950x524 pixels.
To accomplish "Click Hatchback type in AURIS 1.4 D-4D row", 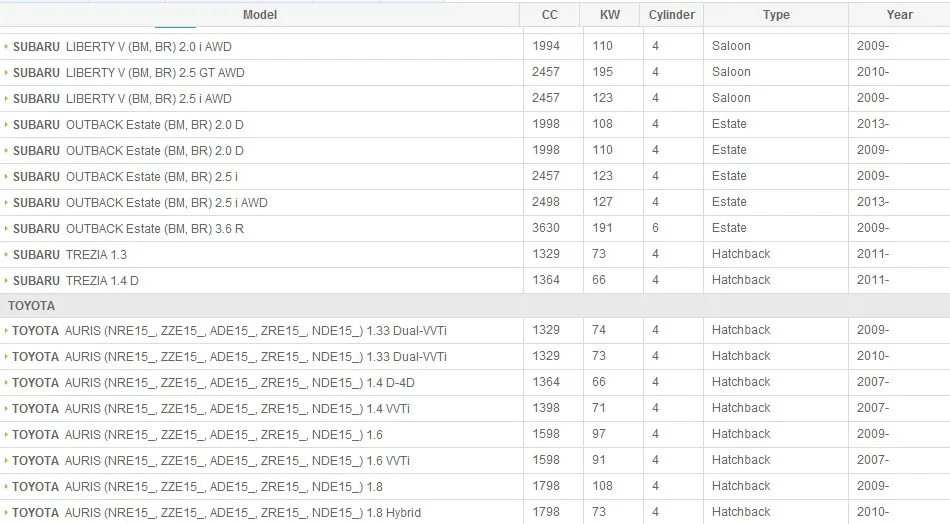I will [741, 382].
